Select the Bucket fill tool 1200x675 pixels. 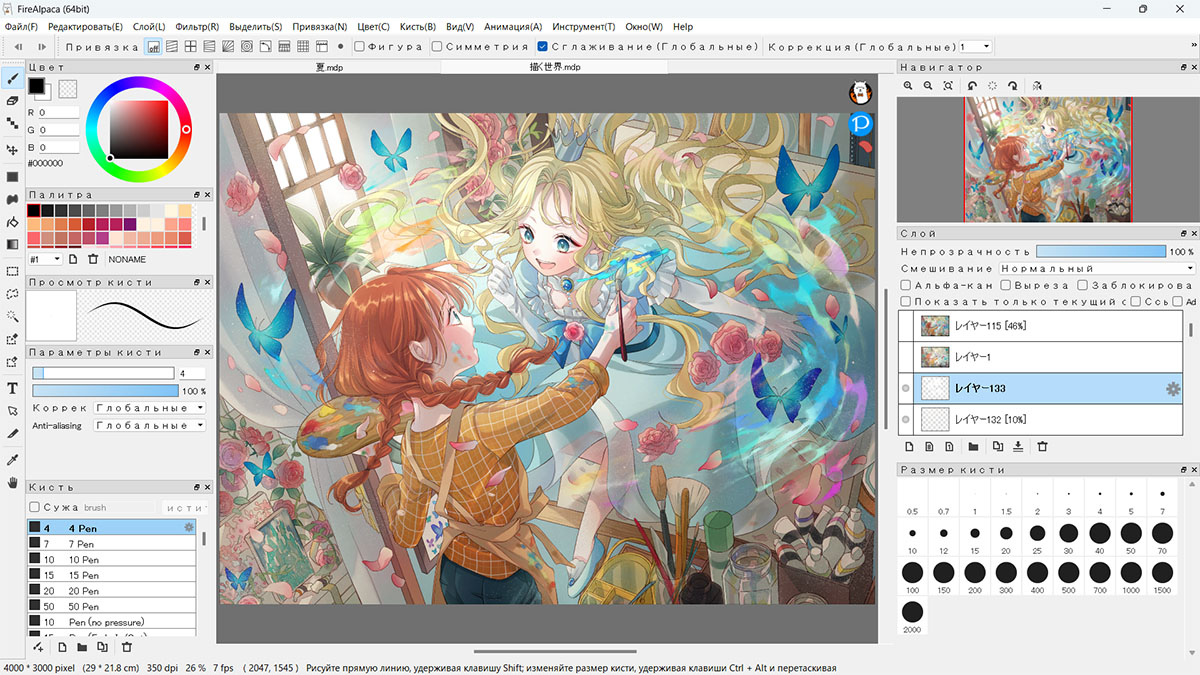13,221
